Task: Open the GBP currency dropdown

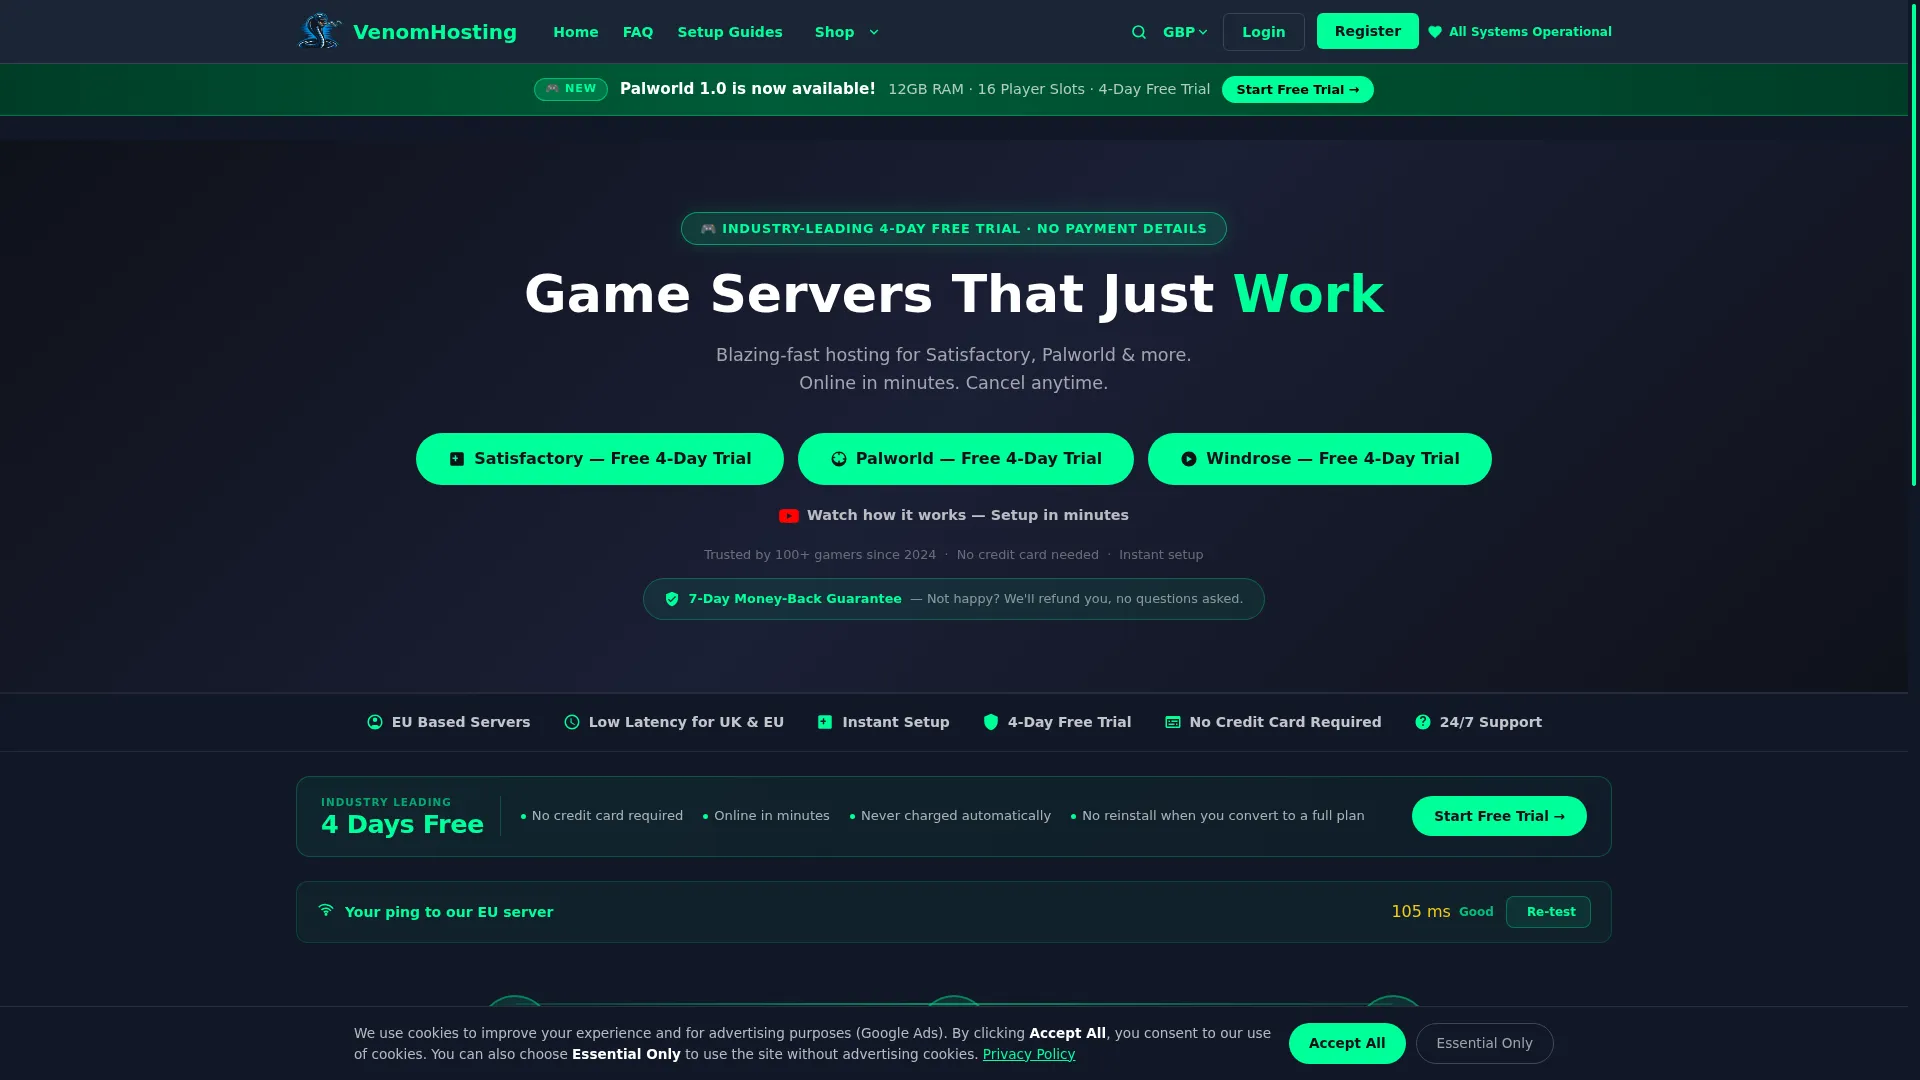Action: [x=1185, y=32]
